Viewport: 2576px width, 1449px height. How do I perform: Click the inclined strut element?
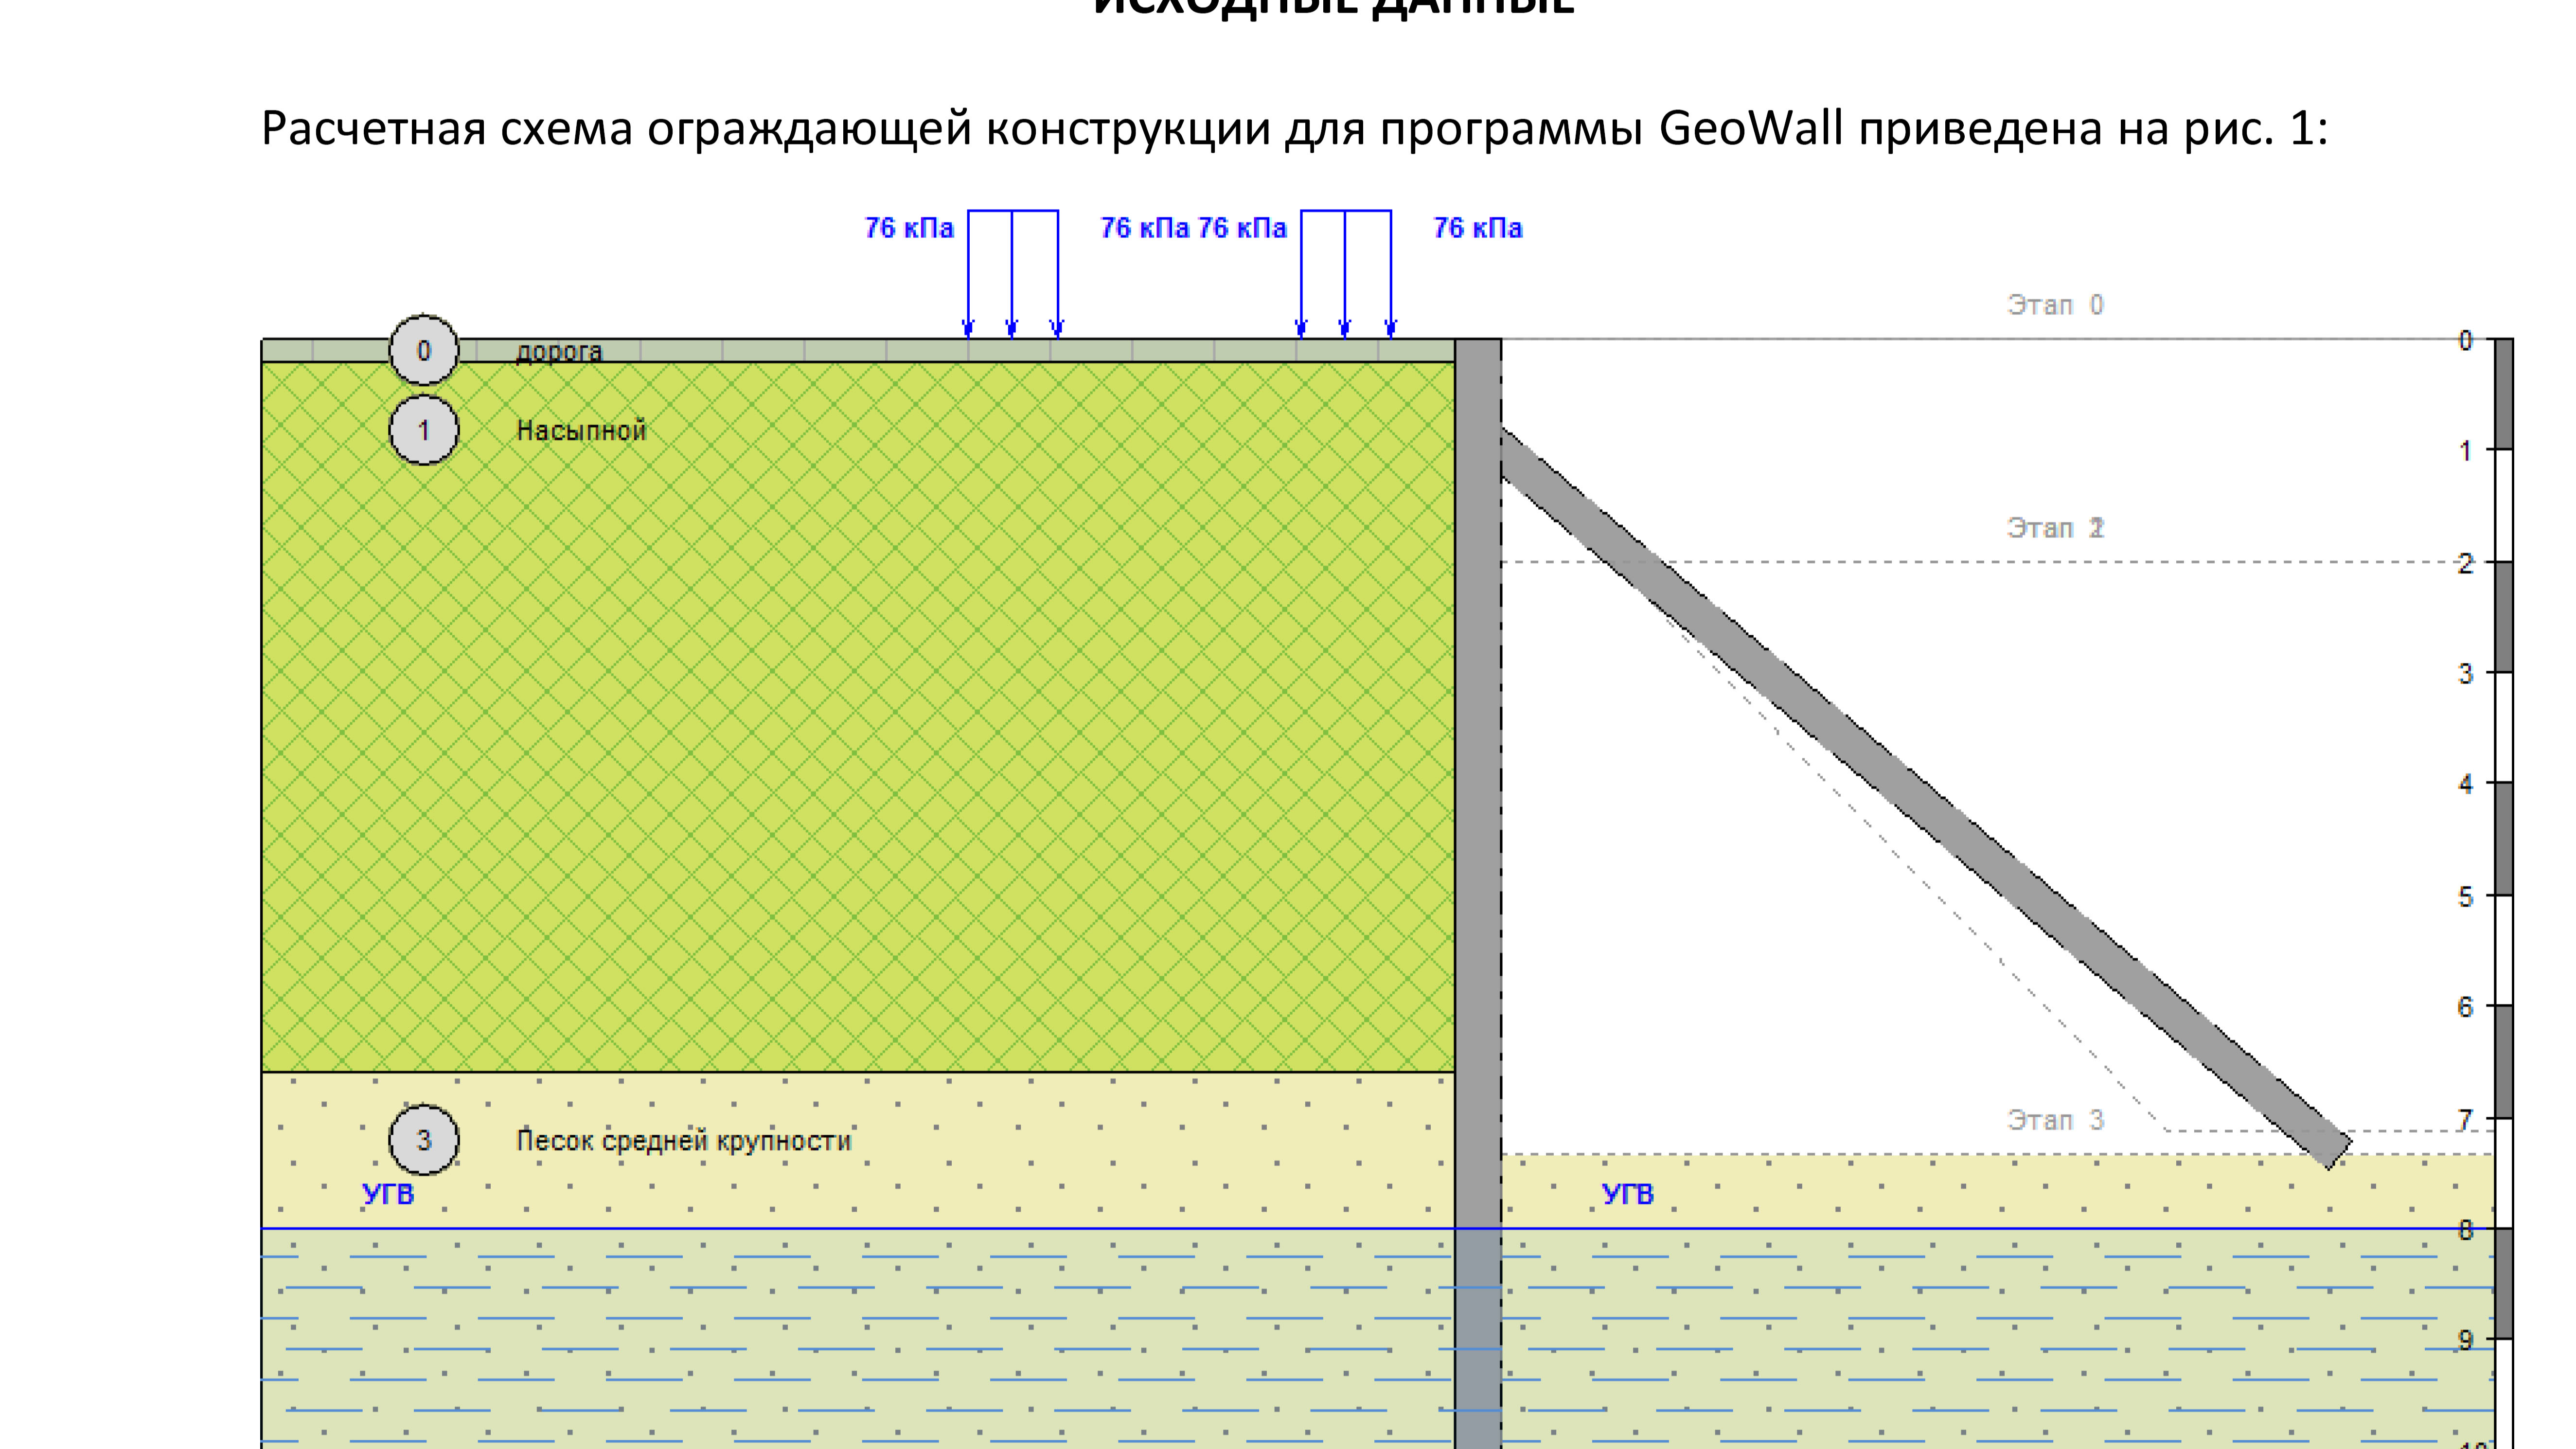1926,798
